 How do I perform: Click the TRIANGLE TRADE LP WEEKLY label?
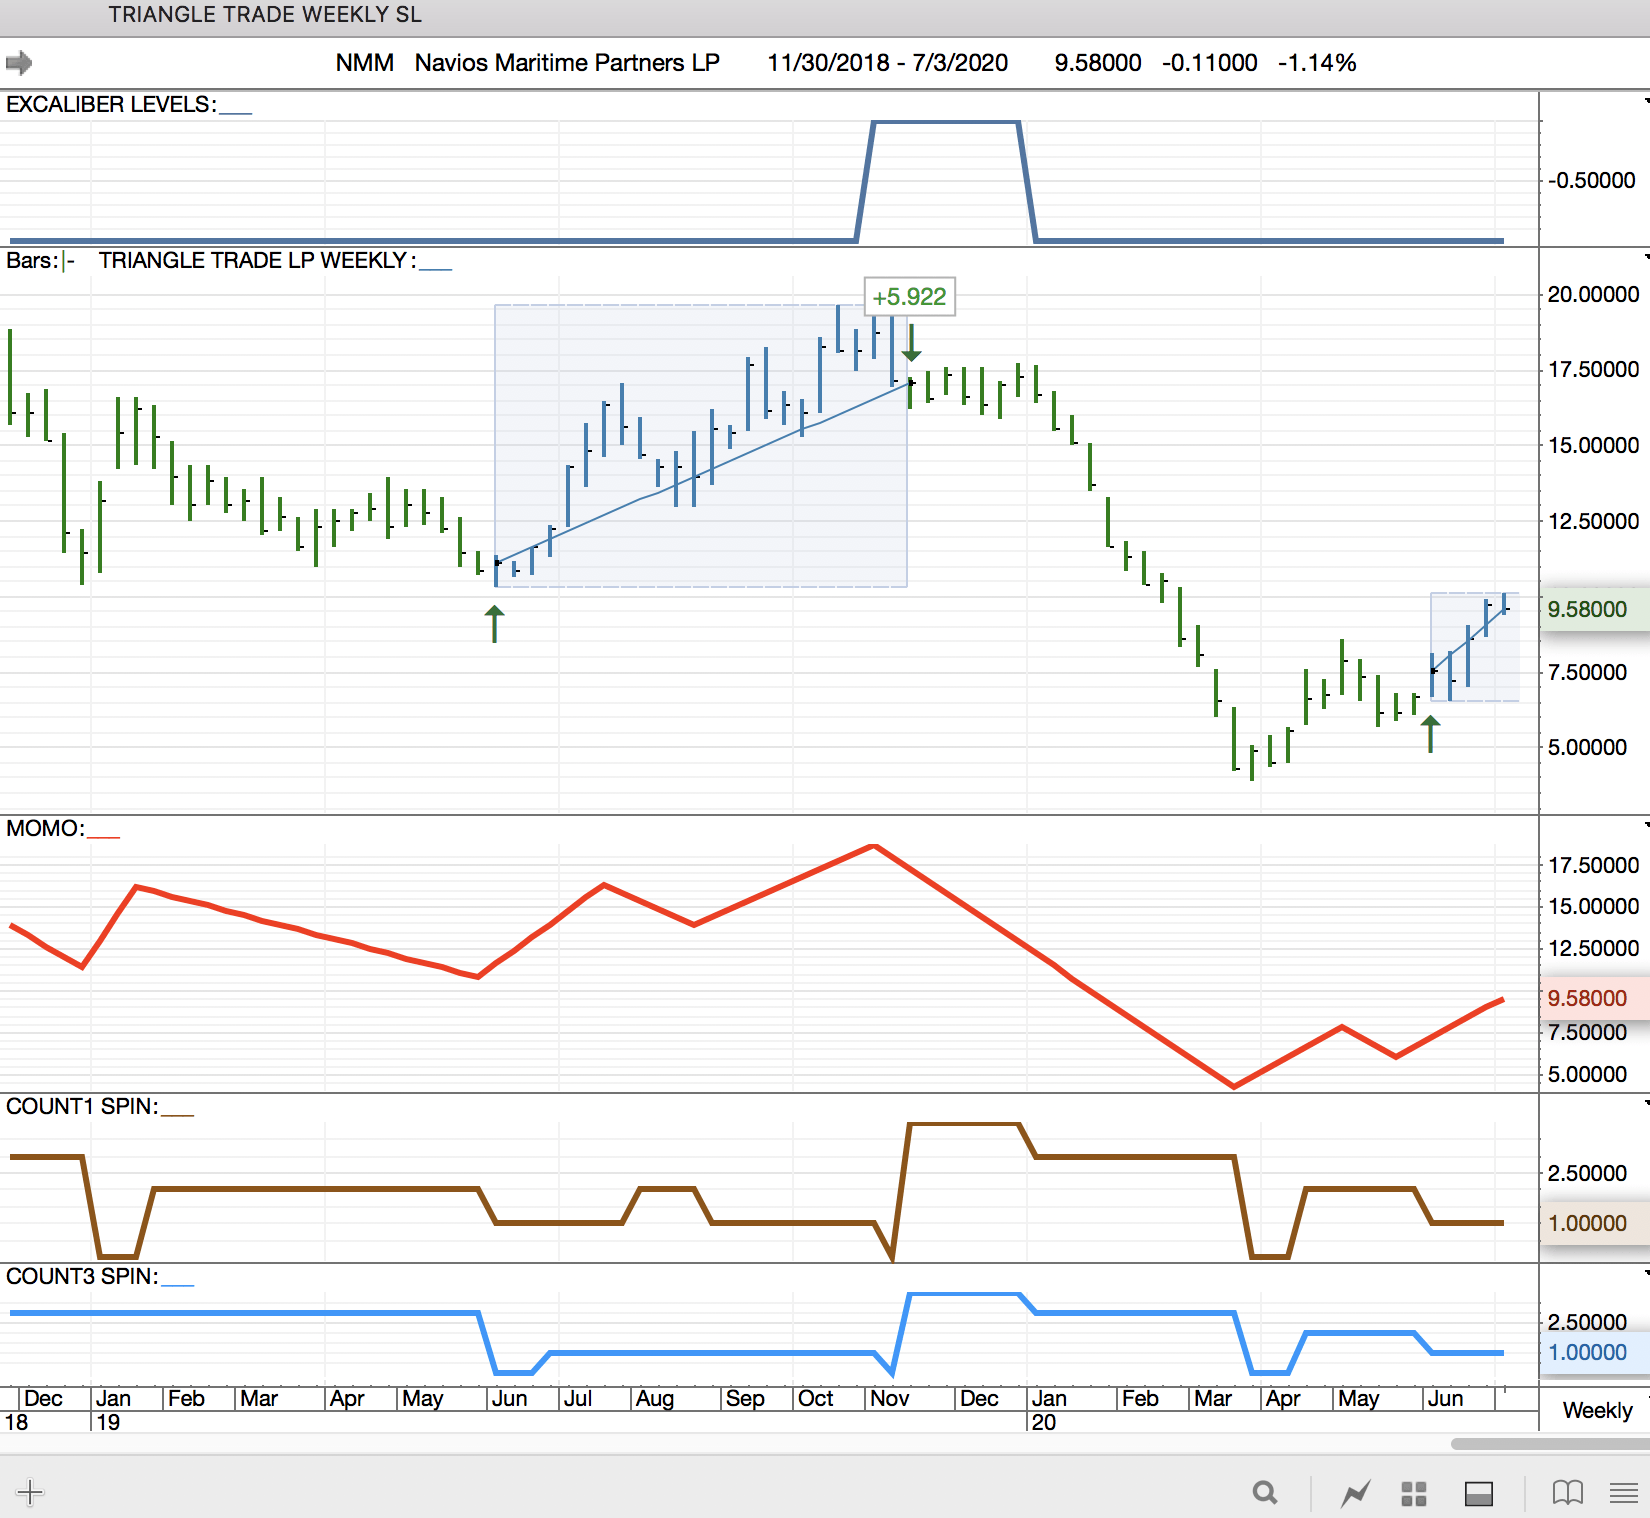click(257, 261)
